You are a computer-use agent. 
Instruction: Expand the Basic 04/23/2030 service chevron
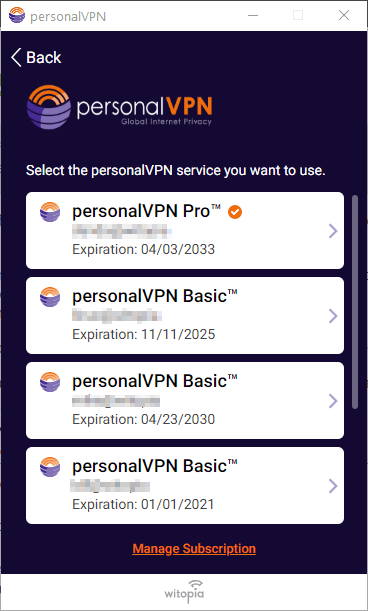pyautogui.click(x=333, y=401)
